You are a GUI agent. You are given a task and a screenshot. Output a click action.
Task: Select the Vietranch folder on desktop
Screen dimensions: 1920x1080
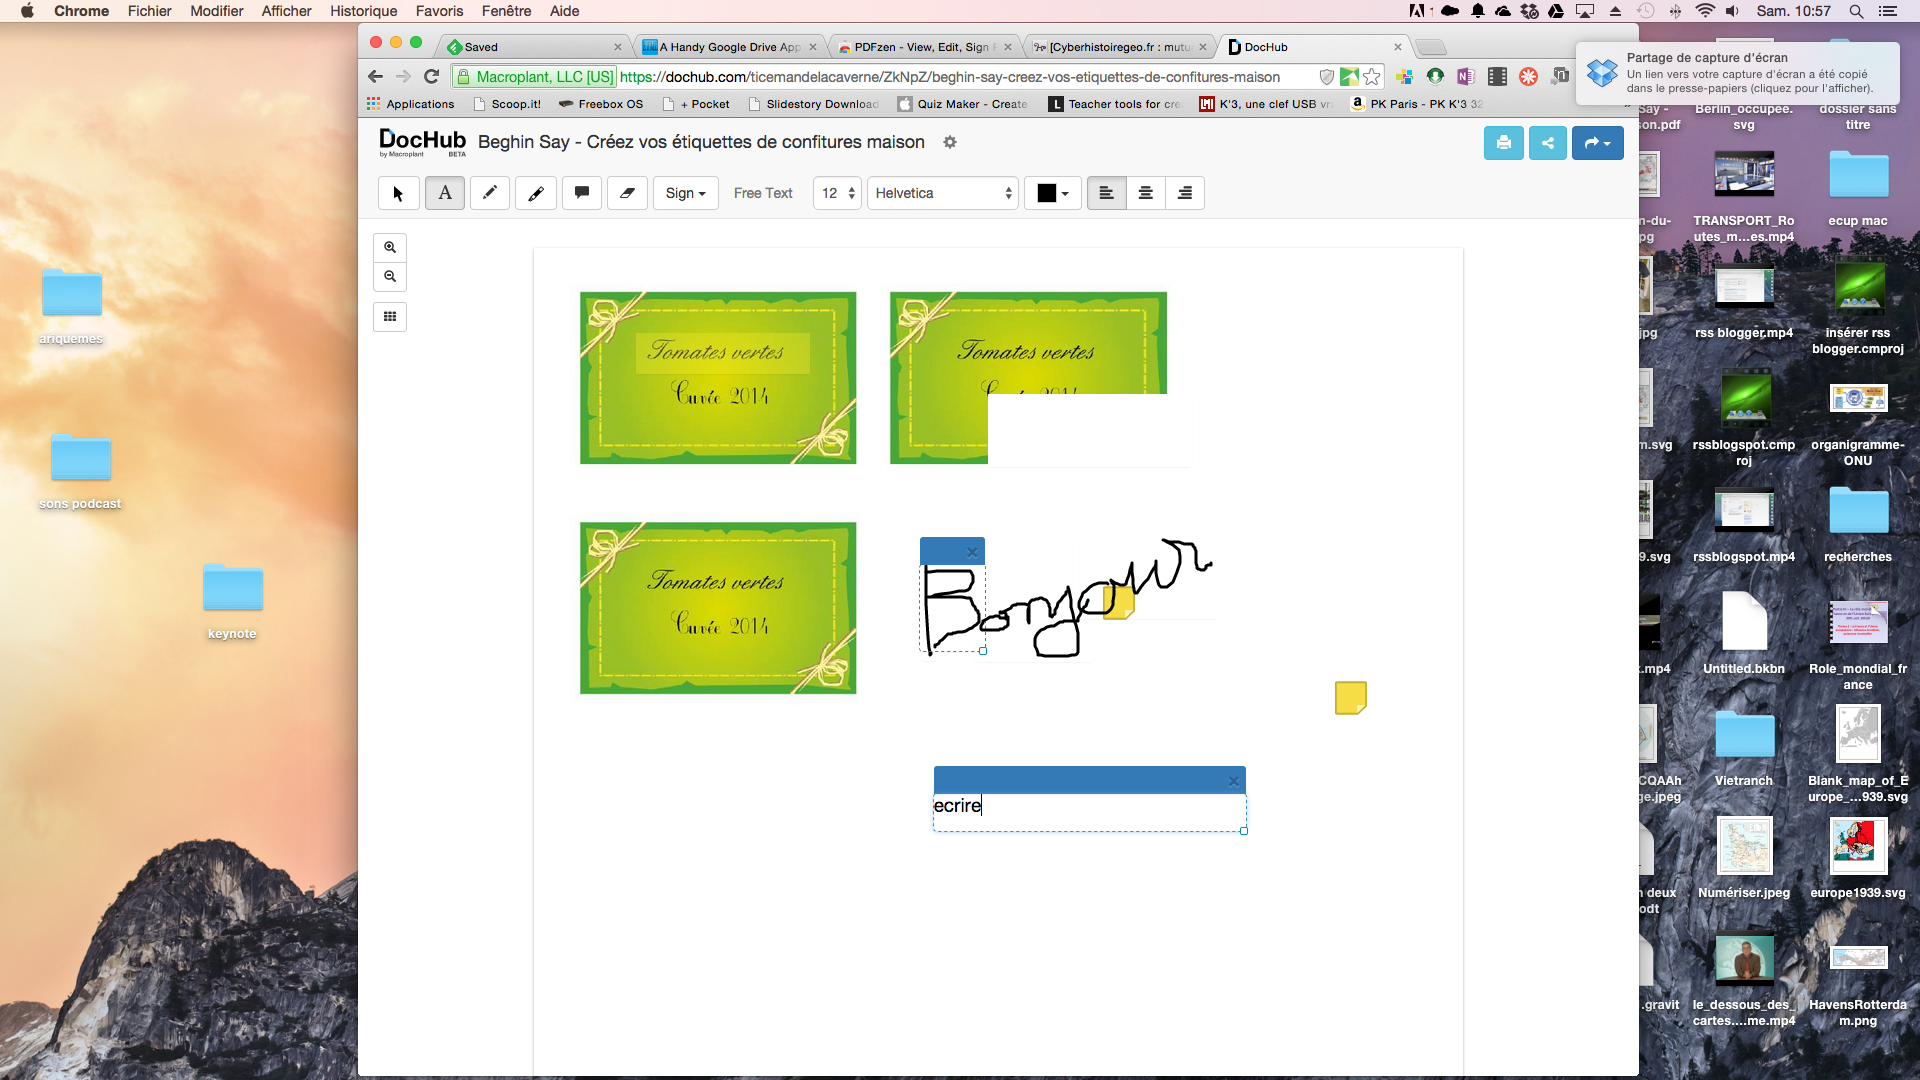pos(1744,748)
